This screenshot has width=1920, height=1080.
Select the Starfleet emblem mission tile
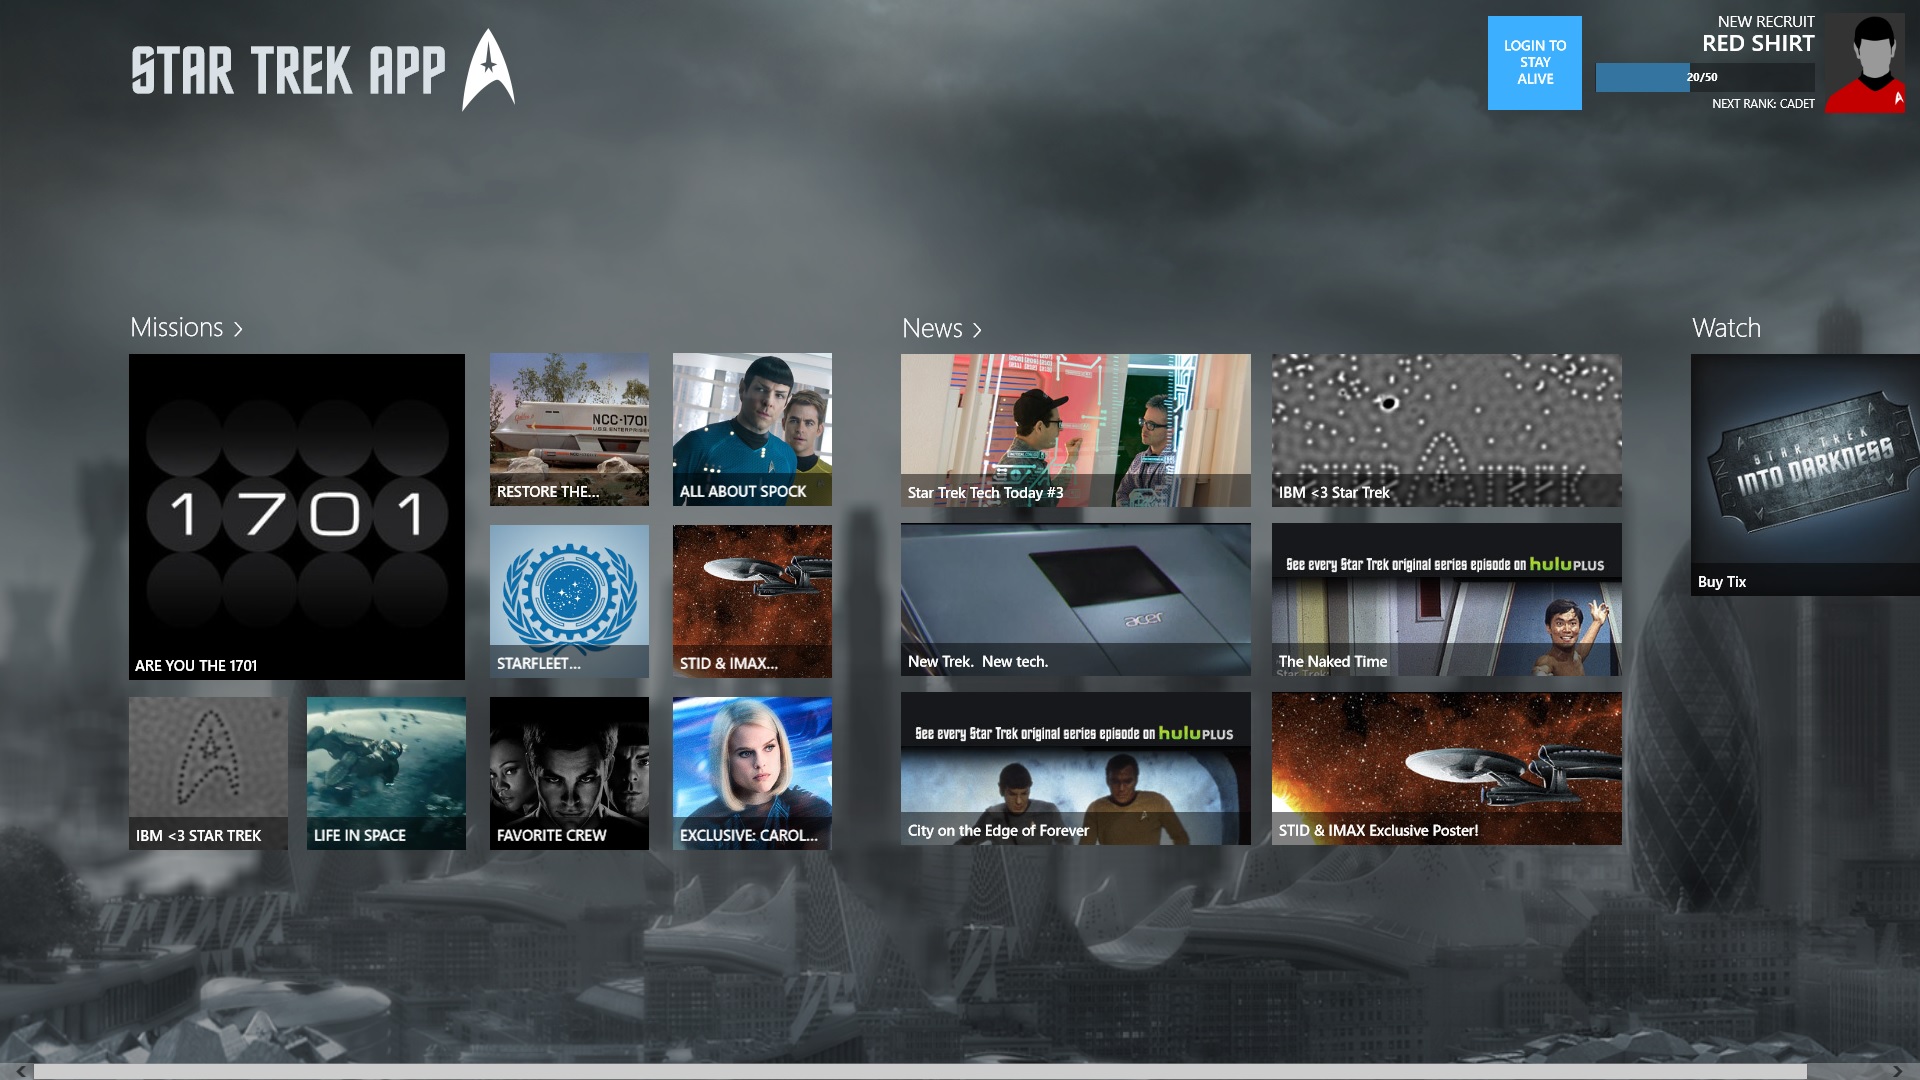tap(568, 600)
